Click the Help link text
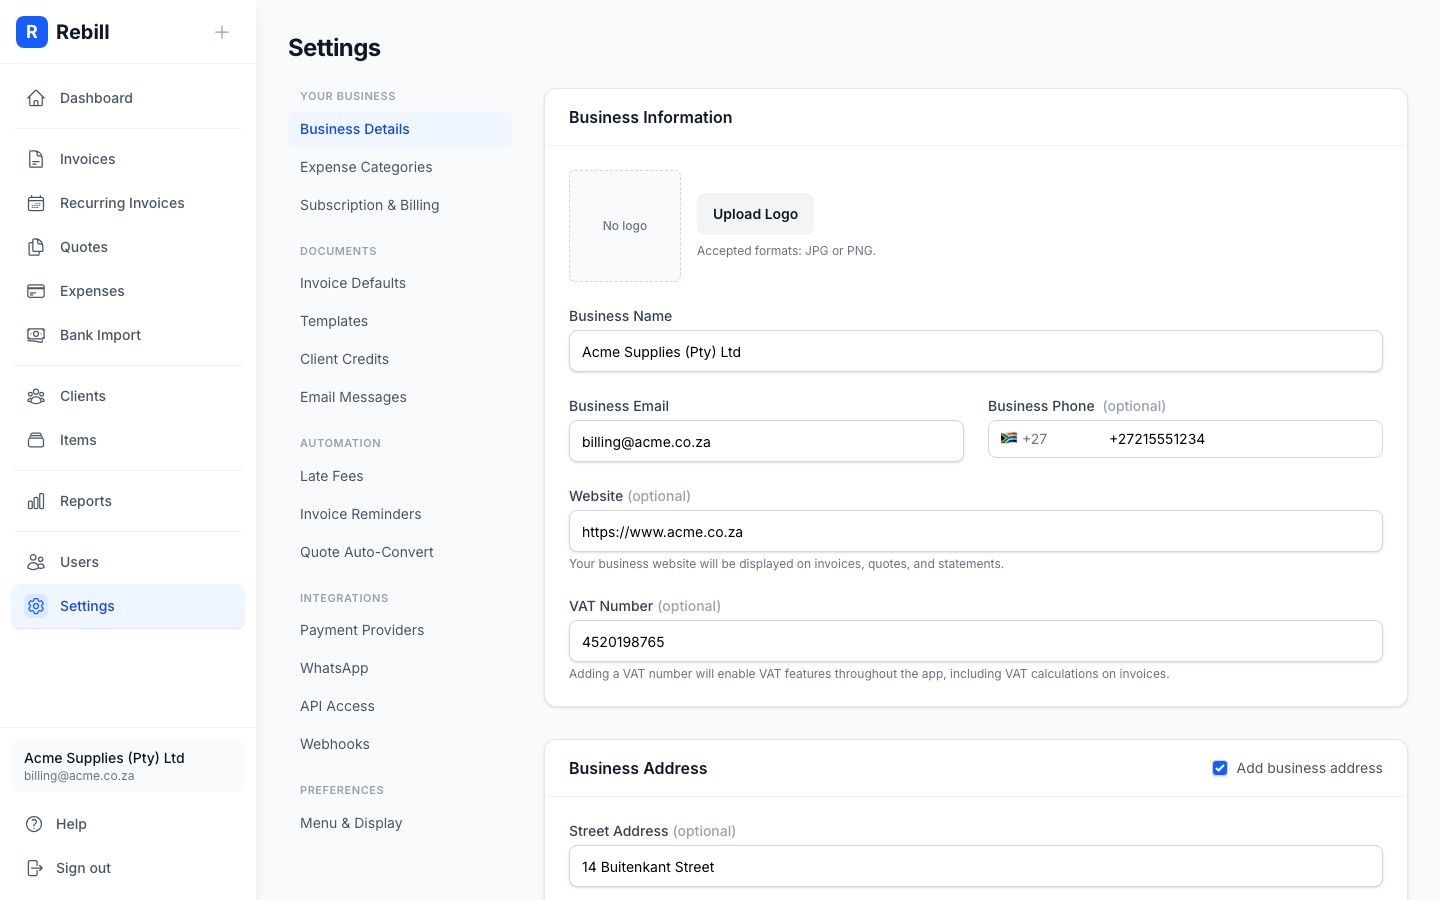This screenshot has width=1440, height=900. coord(71,824)
